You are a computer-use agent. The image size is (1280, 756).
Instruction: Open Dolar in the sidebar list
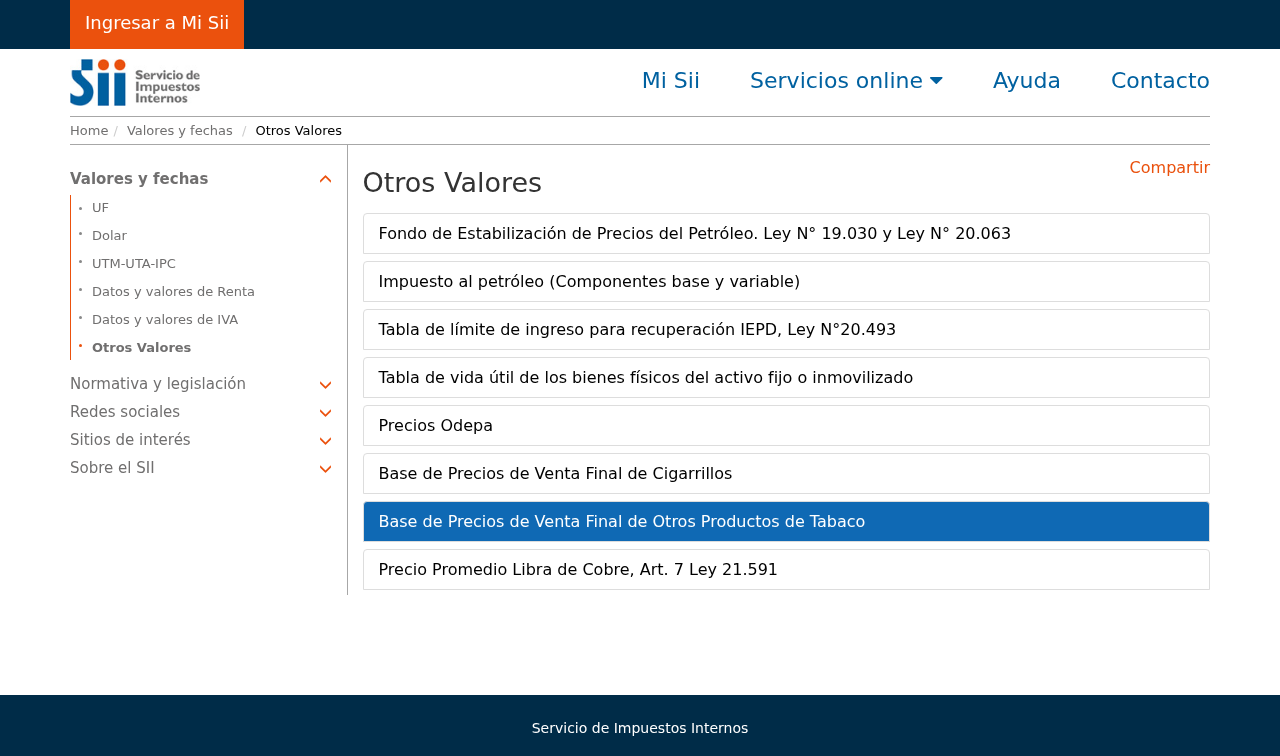pos(109,236)
